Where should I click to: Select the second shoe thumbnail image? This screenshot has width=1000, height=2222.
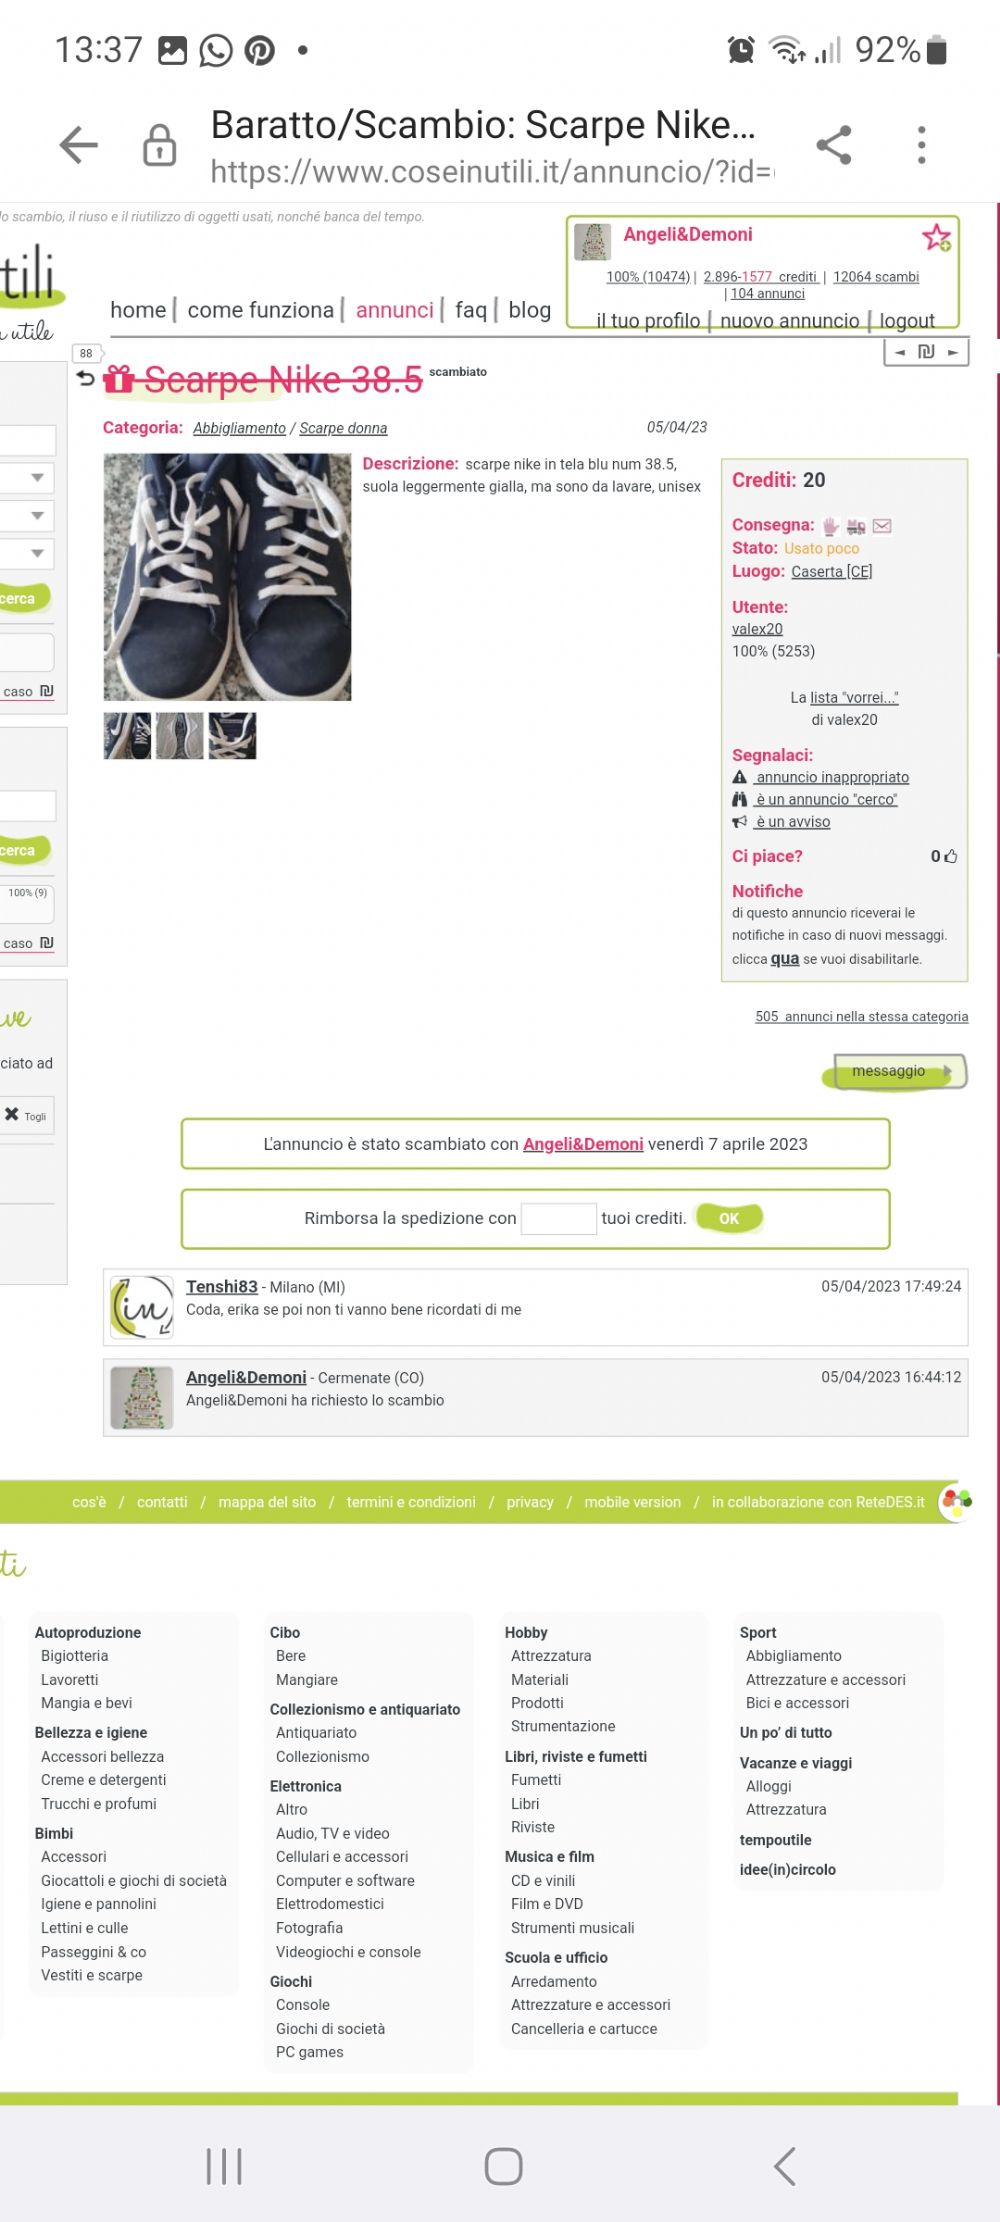pyautogui.click(x=180, y=736)
